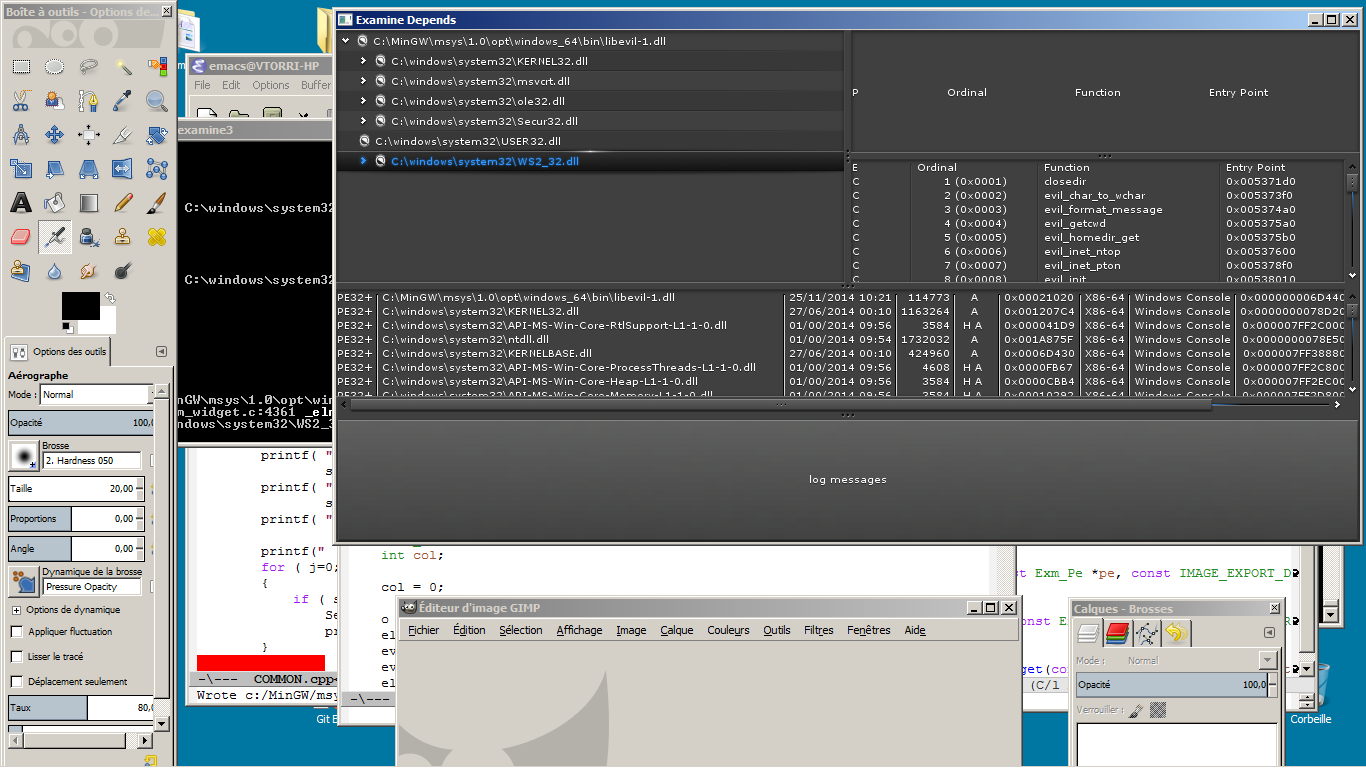The image size is (1366, 768).
Task: Activate the Zoom magnifier tool
Action: 157,100
